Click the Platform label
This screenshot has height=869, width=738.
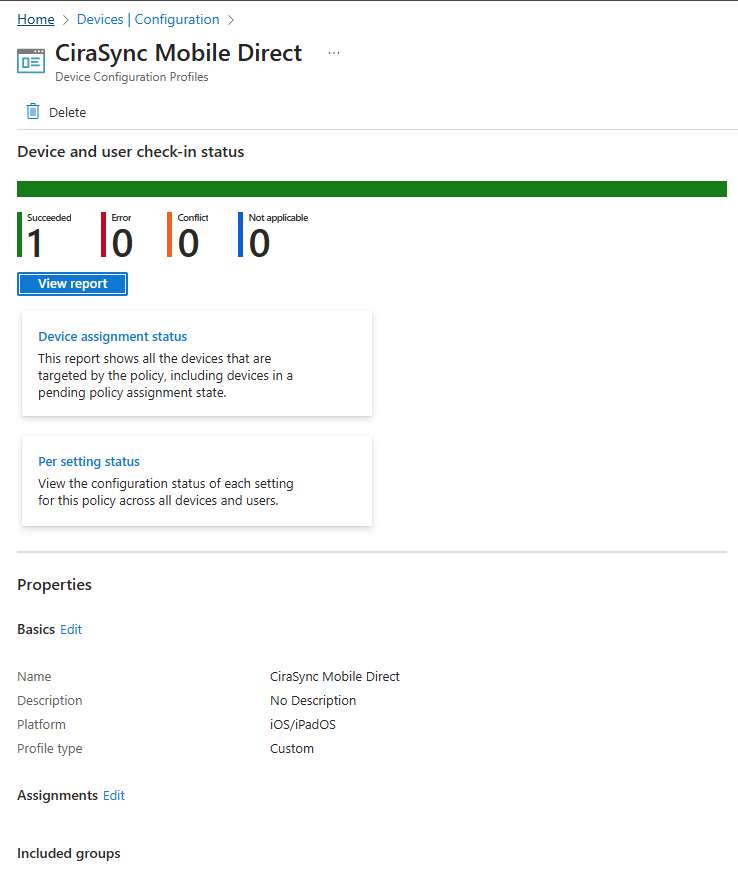click(x=41, y=725)
